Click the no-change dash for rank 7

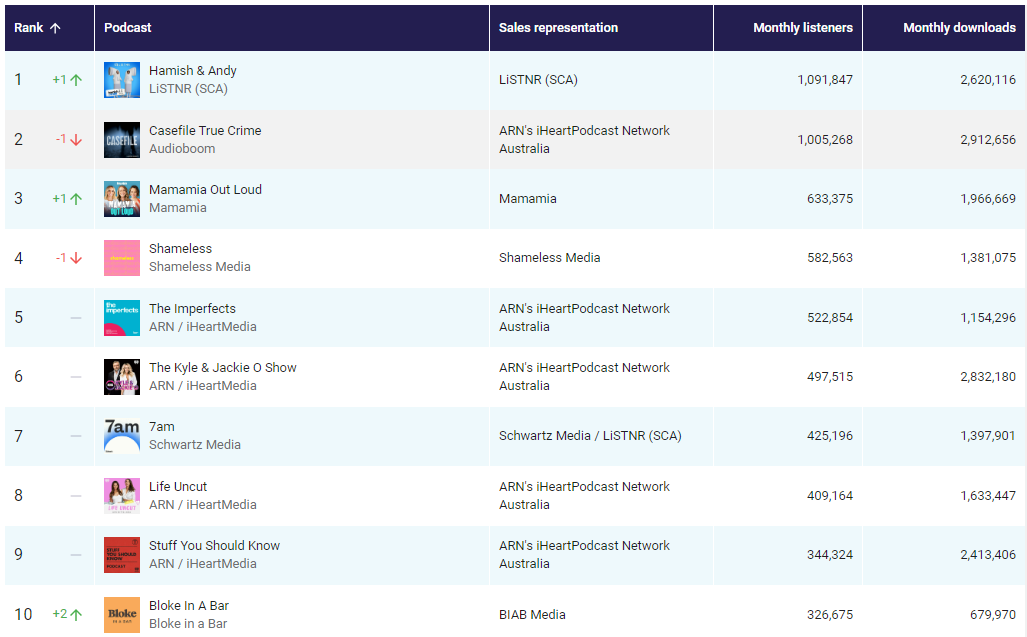(76, 436)
